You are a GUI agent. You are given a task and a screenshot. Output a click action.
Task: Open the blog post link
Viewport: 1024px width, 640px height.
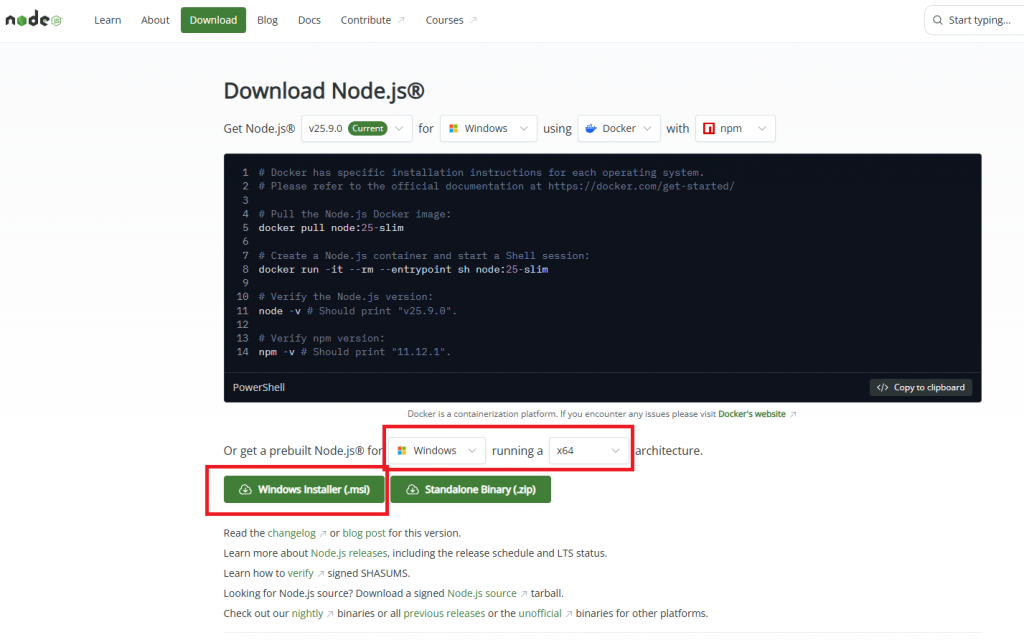tap(364, 533)
